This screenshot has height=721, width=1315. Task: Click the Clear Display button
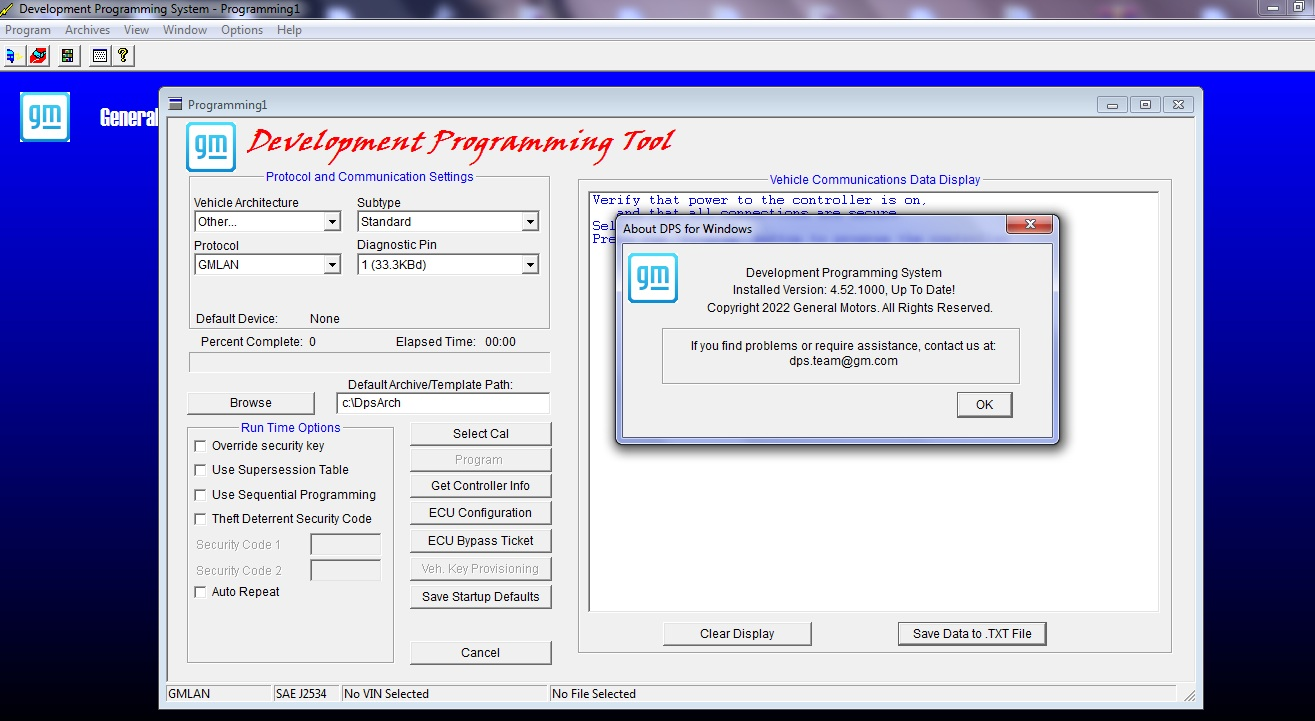pos(737,634)
